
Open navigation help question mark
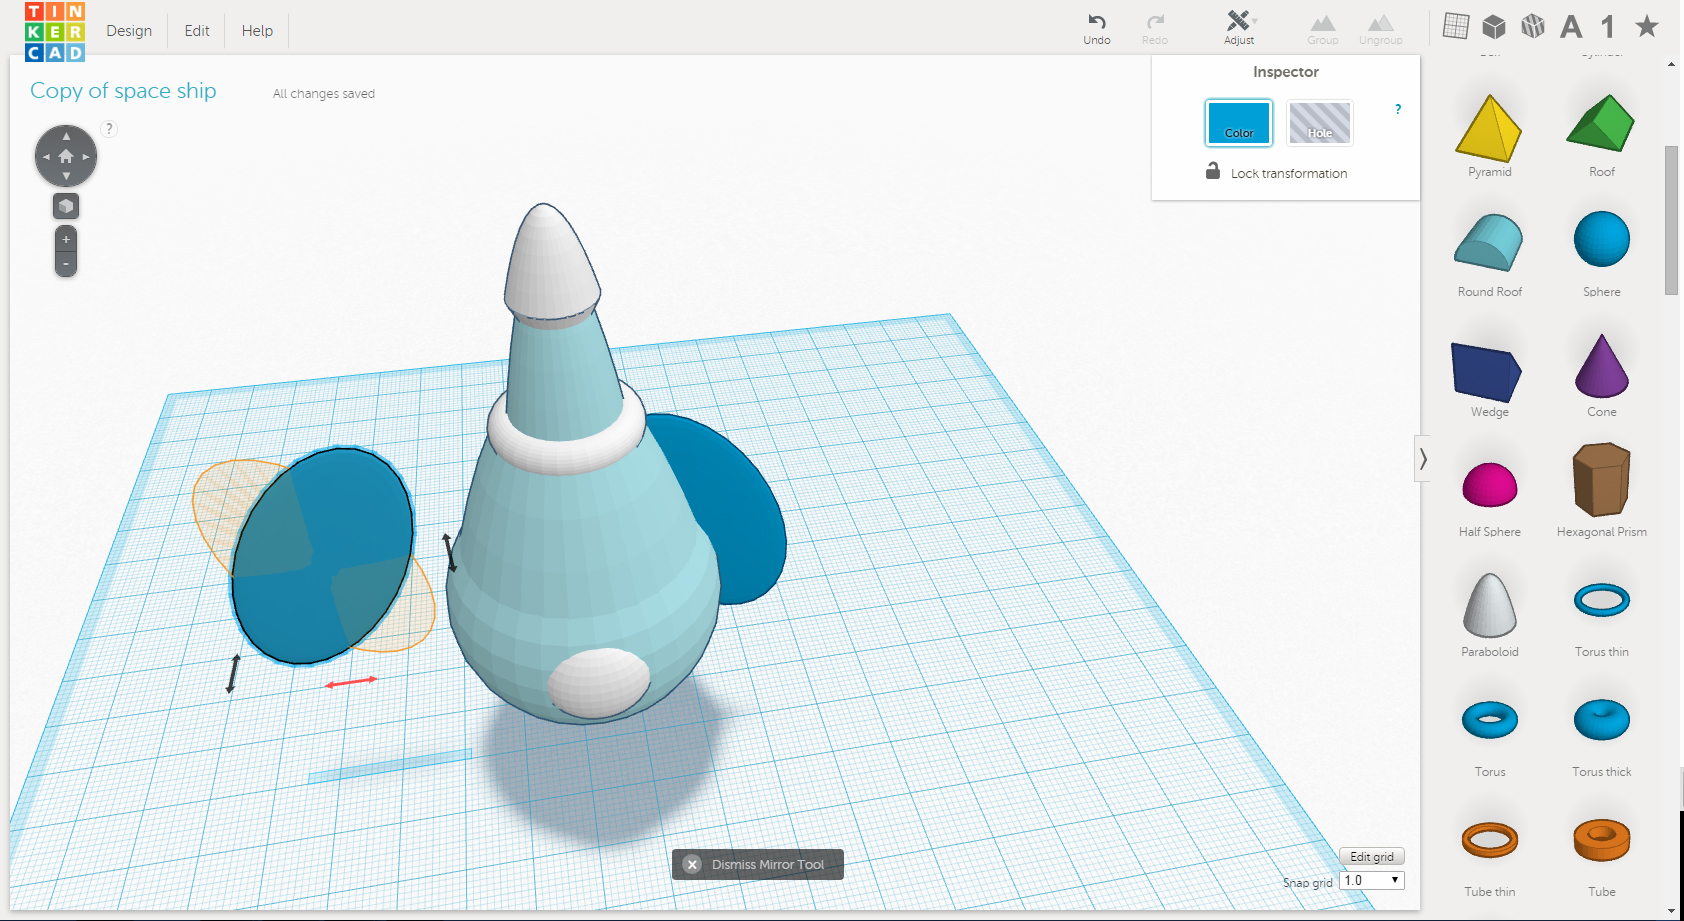tap(110, 128)
